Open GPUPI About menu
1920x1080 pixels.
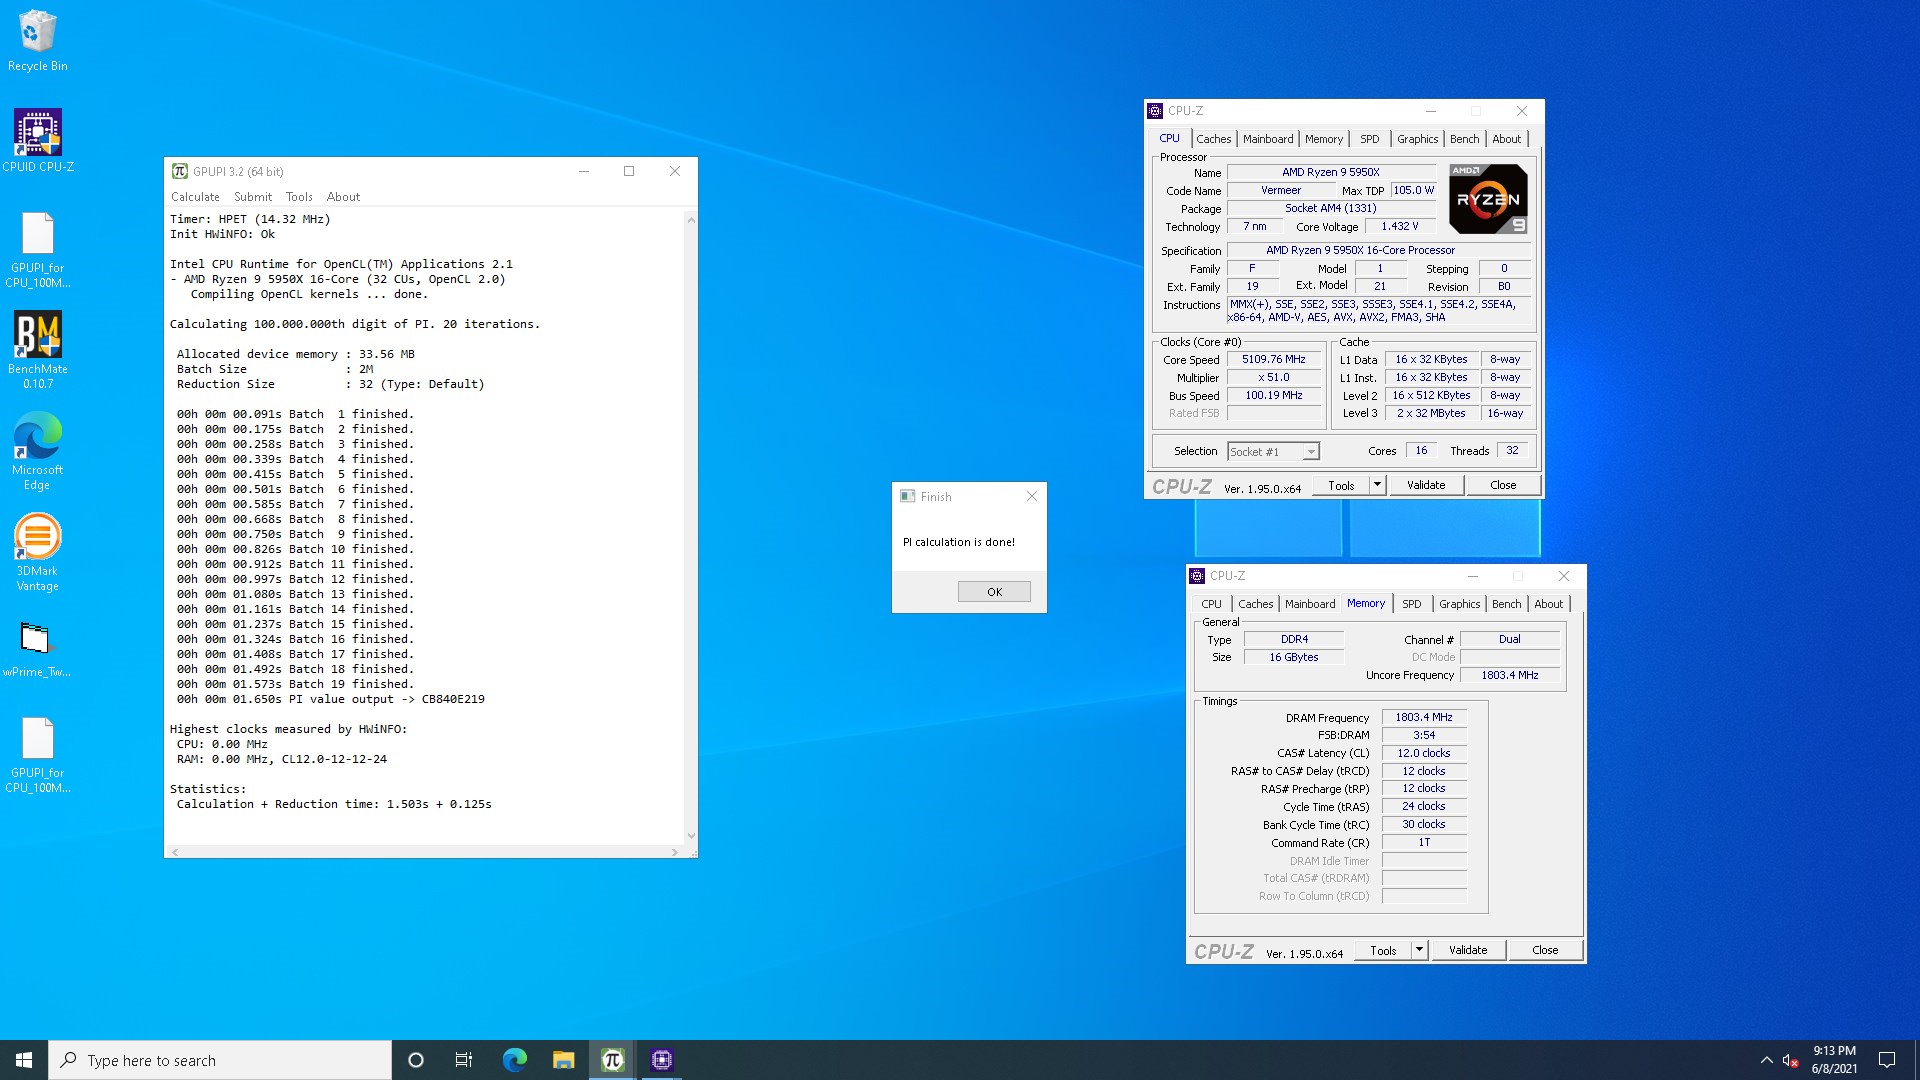(x=343, y=197)
